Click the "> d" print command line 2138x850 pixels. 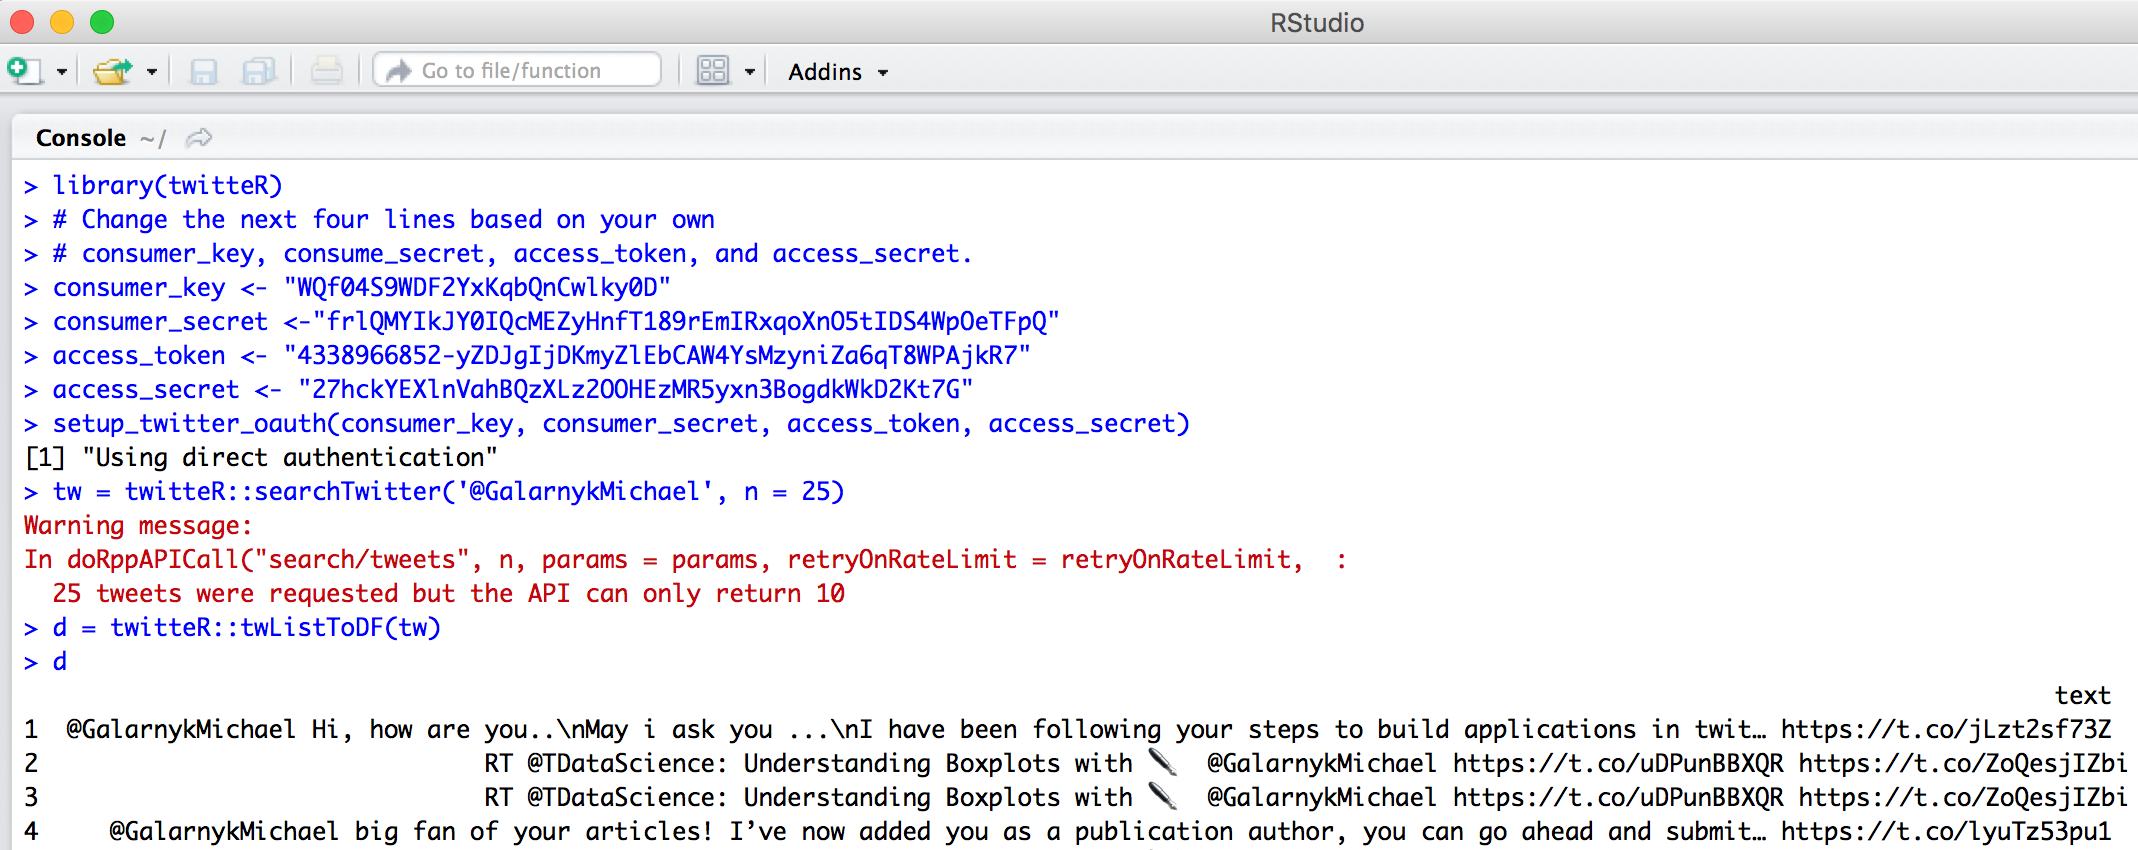point(46,661)
